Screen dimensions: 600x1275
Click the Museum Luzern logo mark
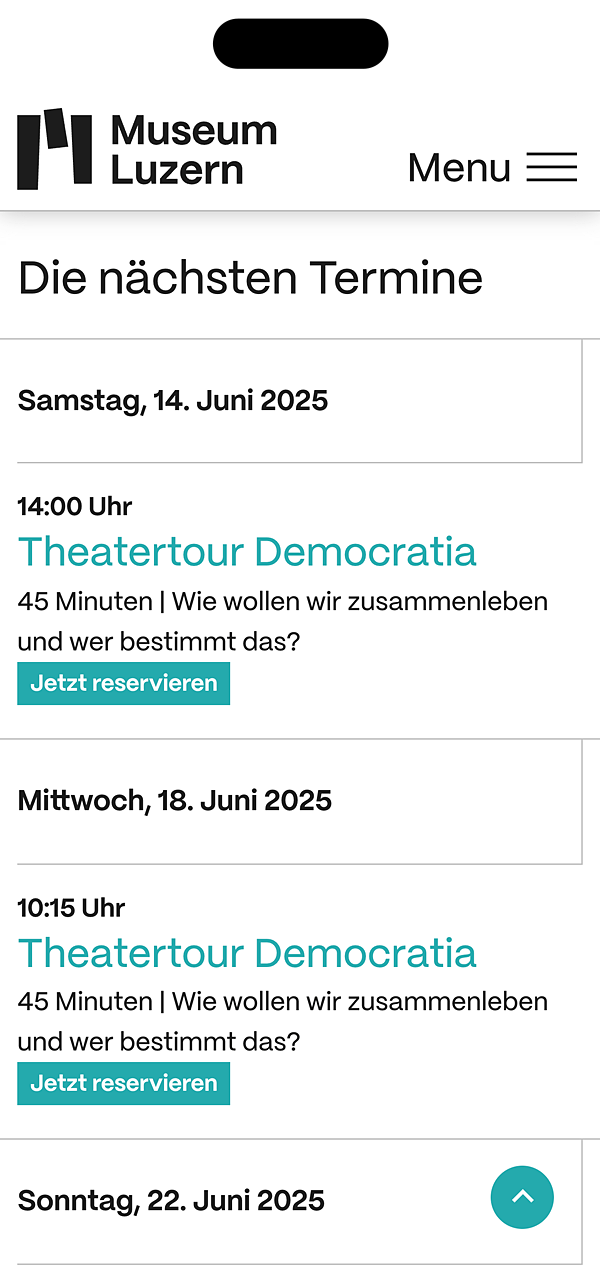click(x=54, y=149)
